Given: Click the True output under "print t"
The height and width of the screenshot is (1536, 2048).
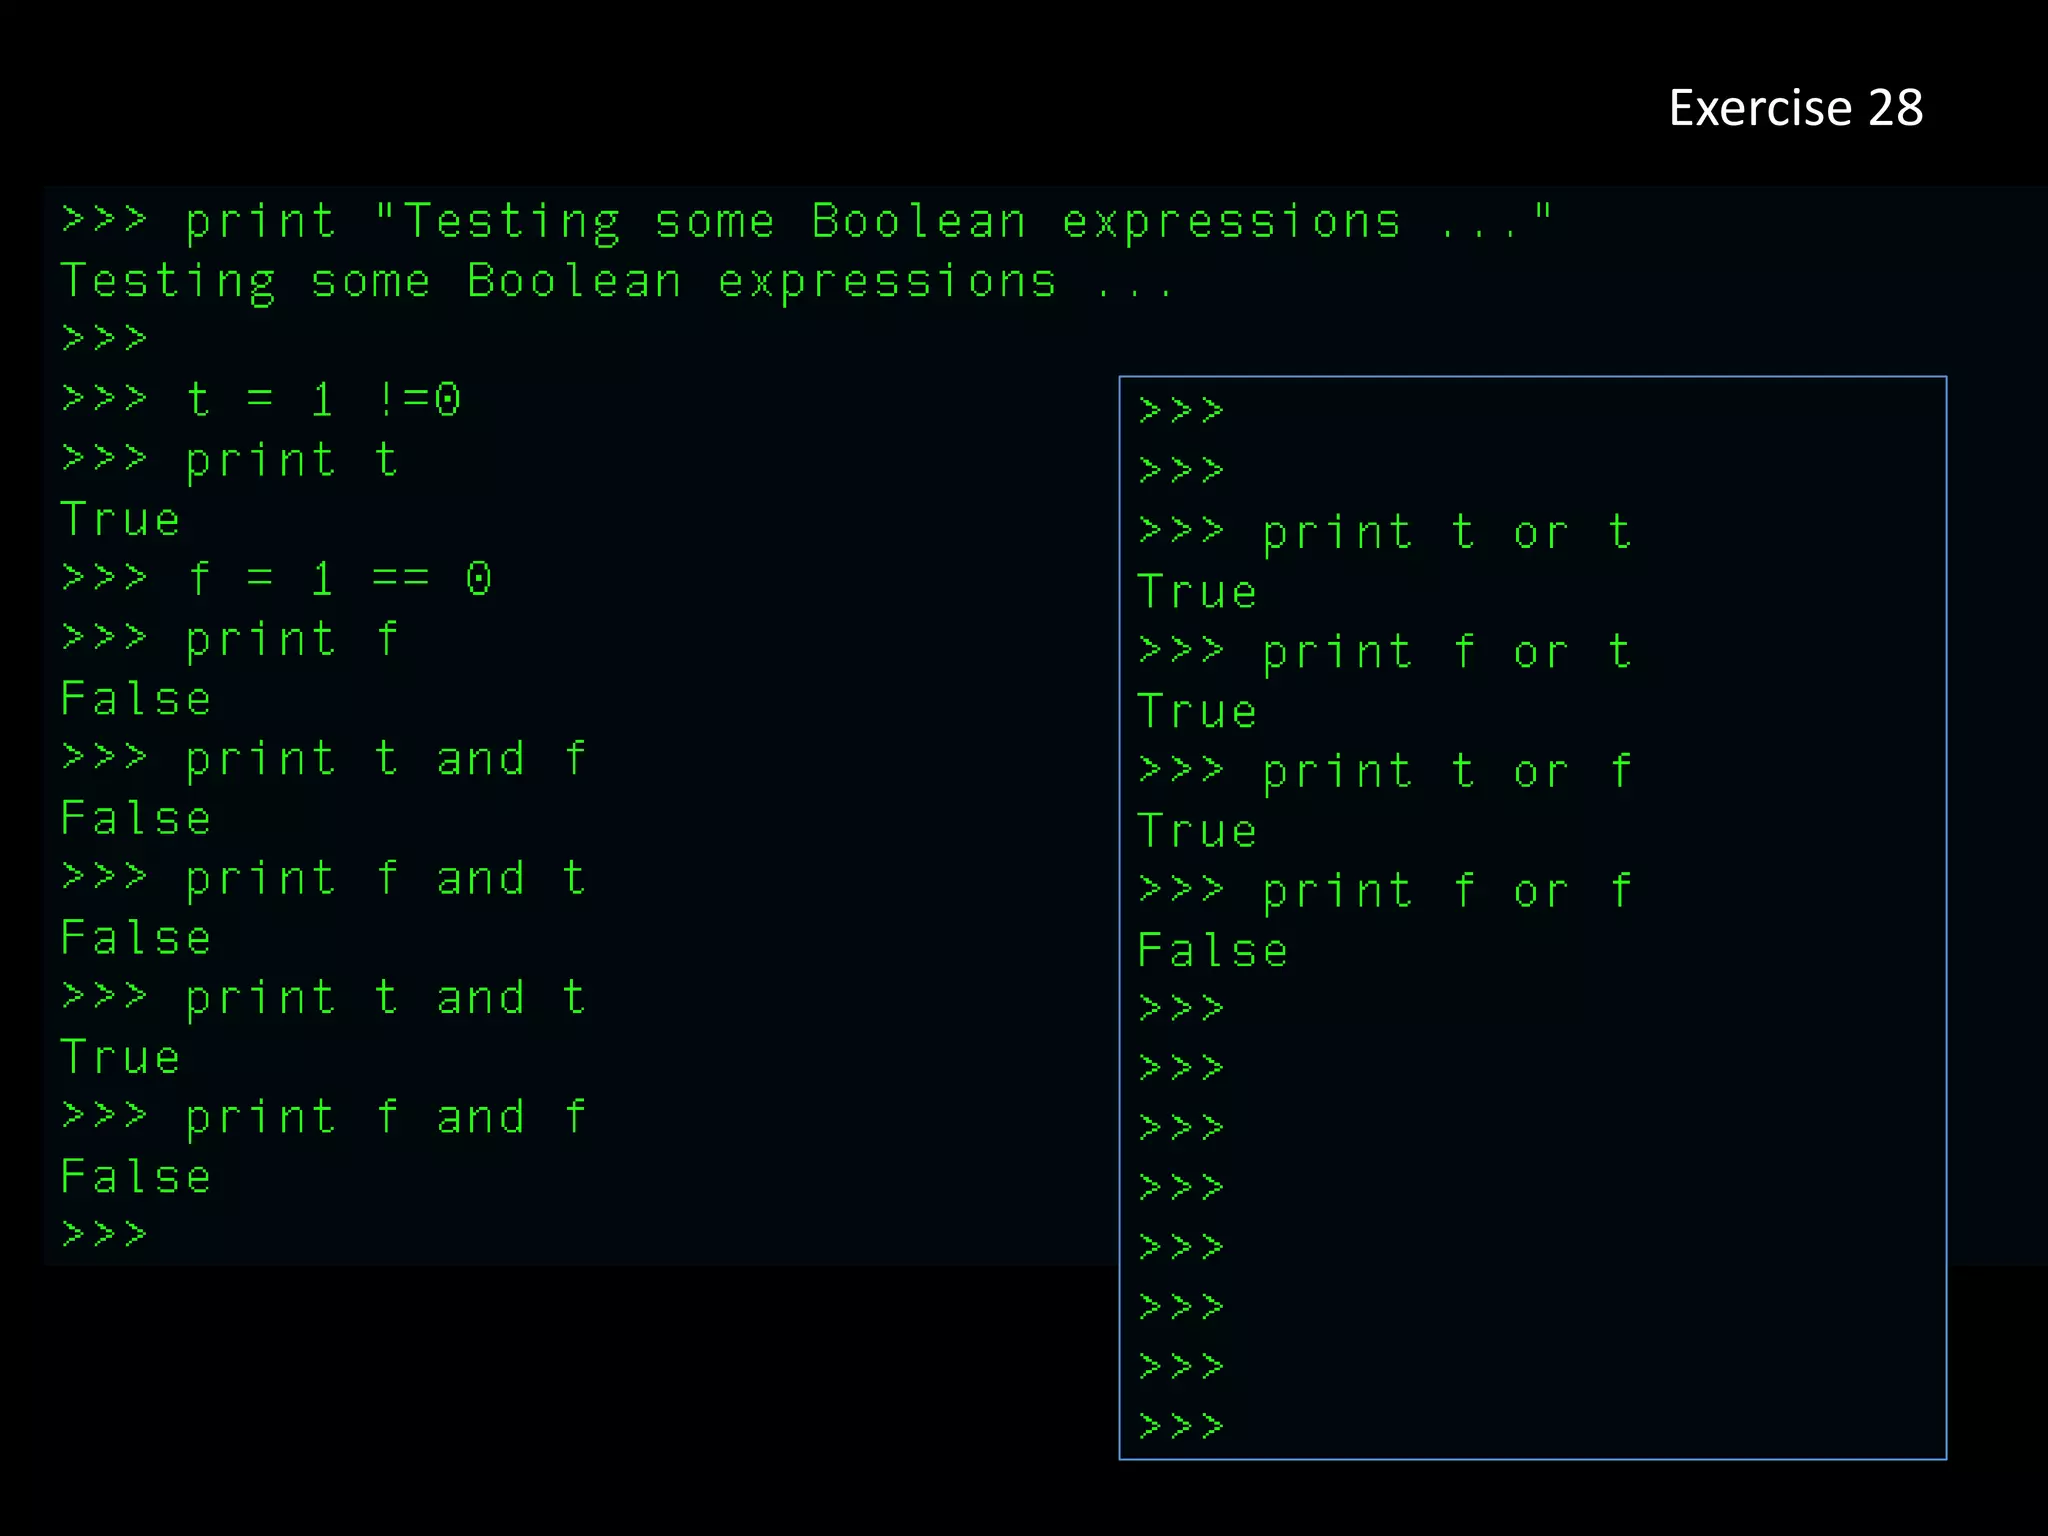Looking at the screenshot, I should pos(120,520).
